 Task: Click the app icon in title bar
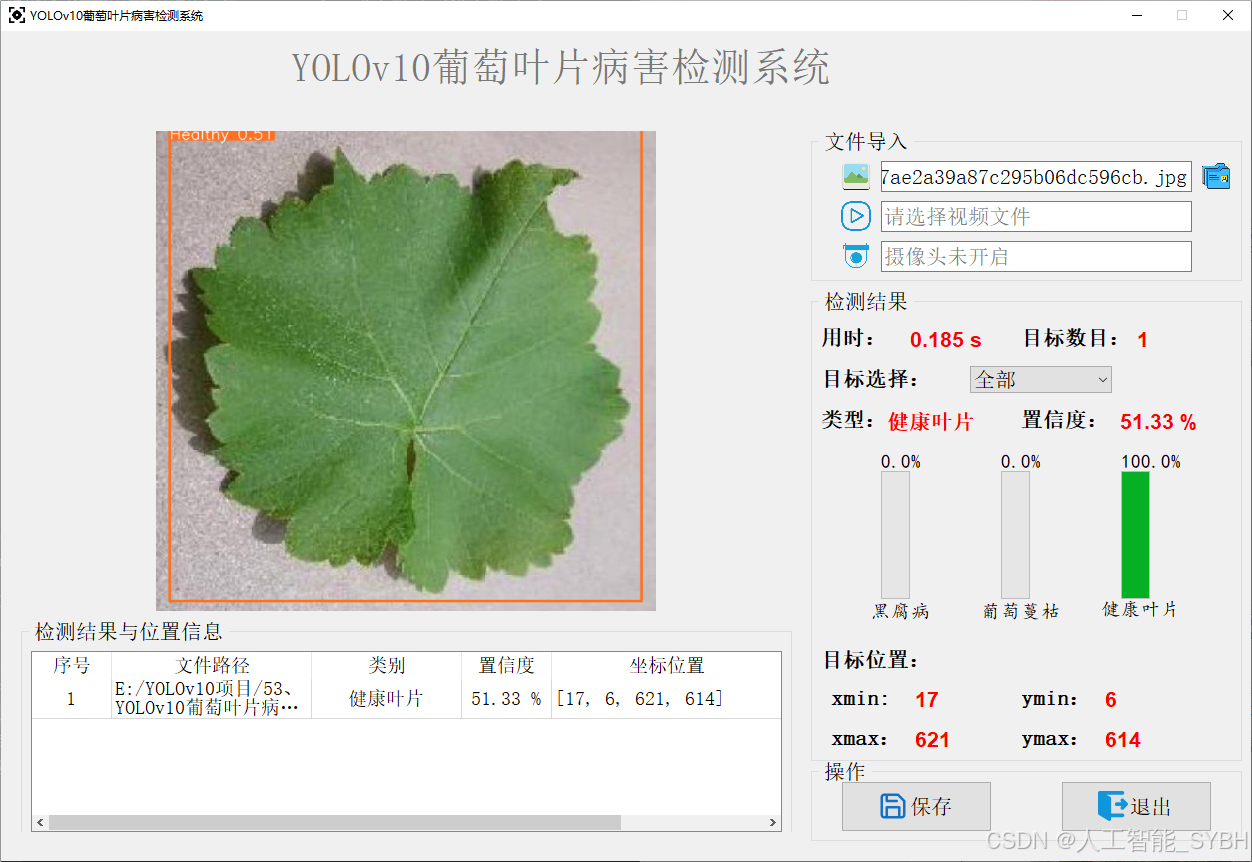(16, 15)
